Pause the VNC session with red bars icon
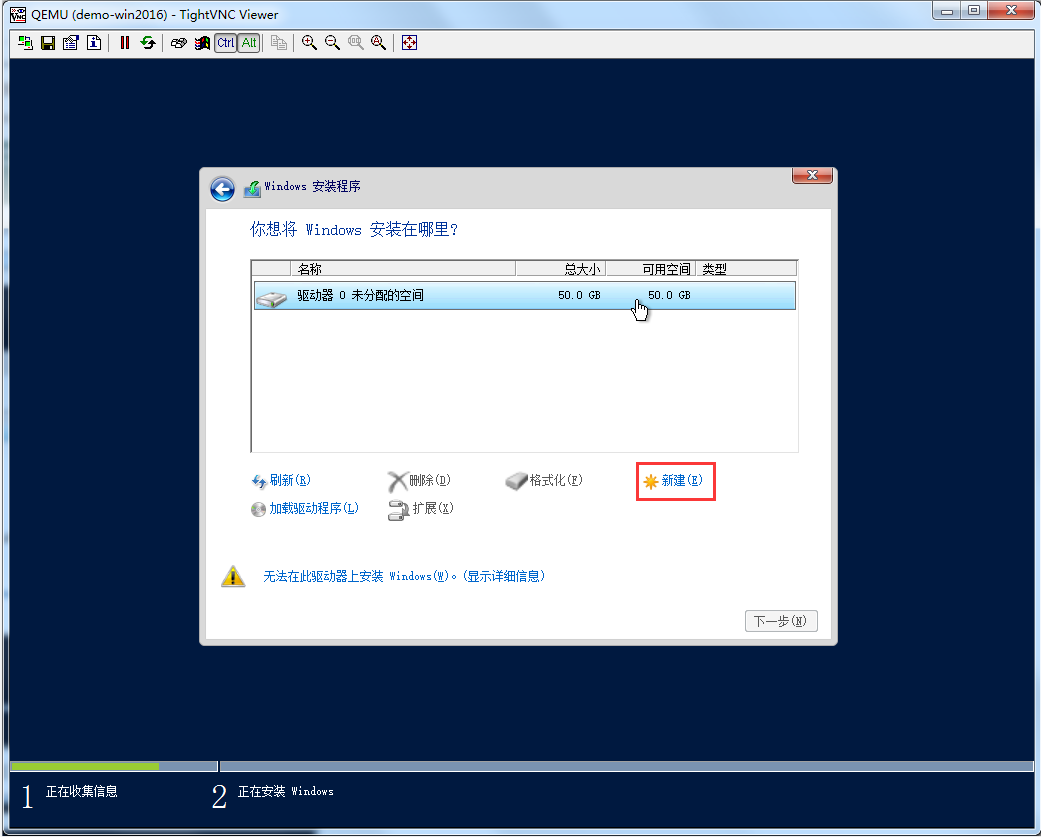Image resolution: width=1041 pixels, height=837 pixels. point(124,43)
